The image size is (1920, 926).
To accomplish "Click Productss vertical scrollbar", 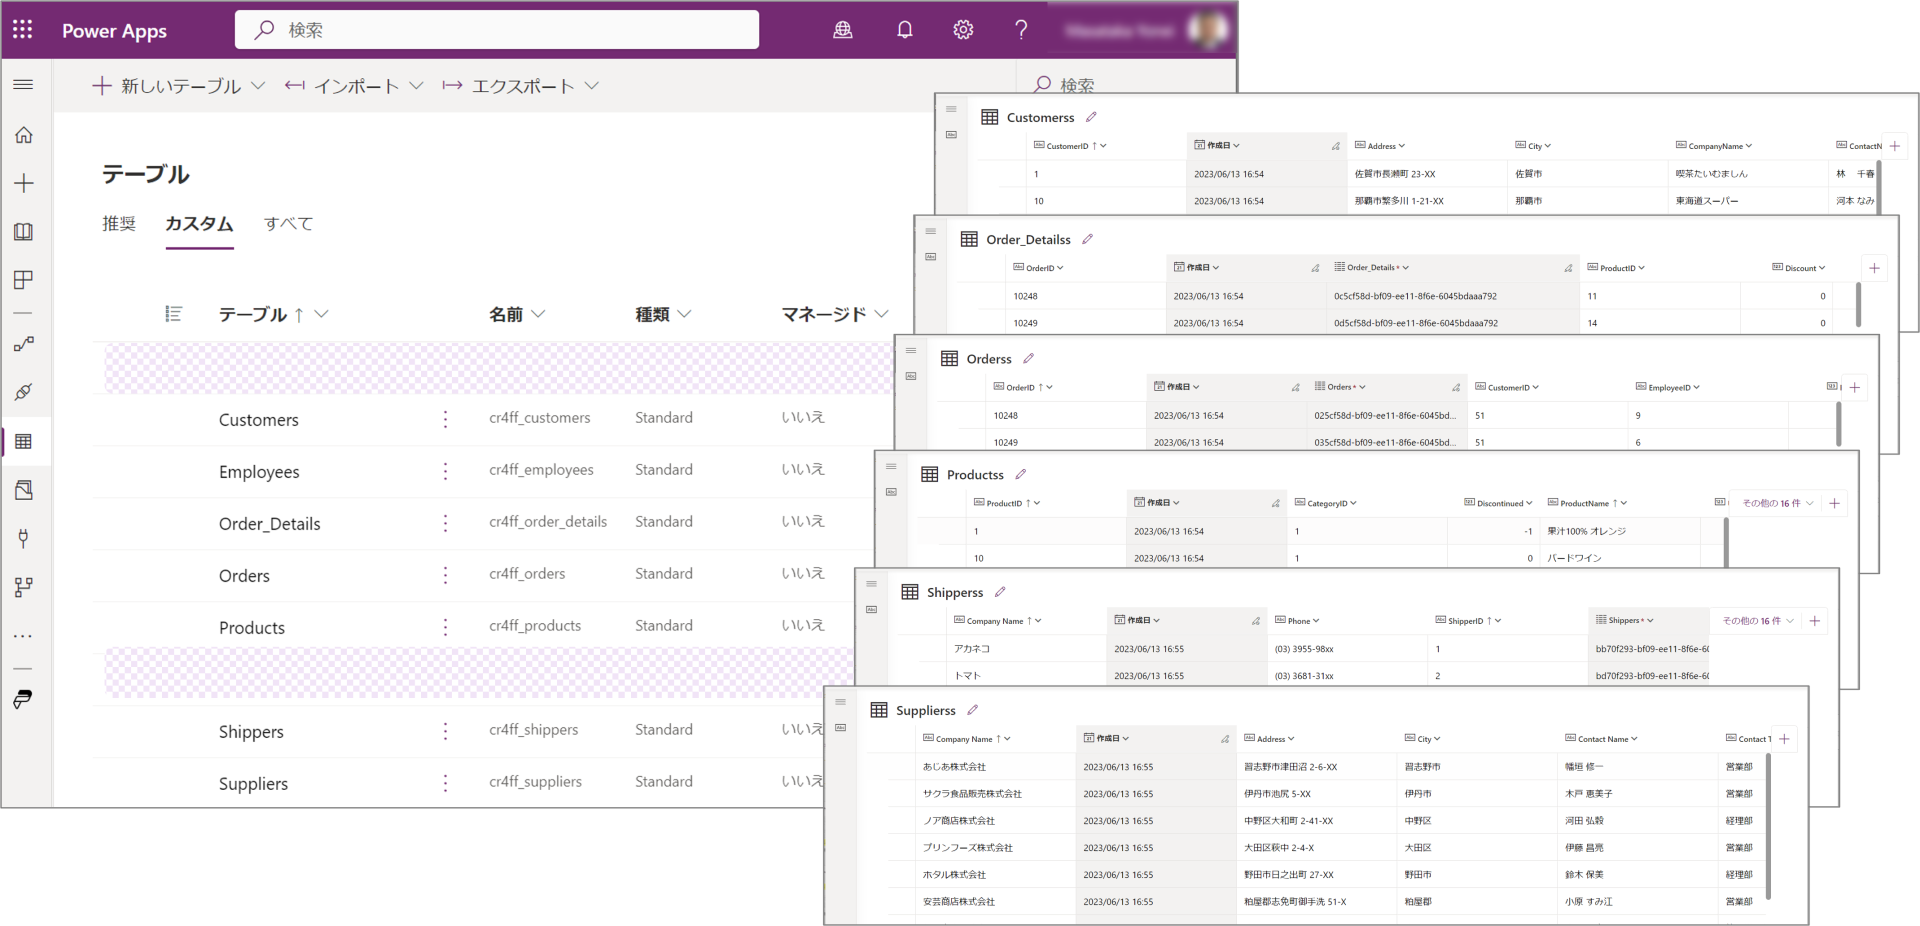I will [1726, 541].
